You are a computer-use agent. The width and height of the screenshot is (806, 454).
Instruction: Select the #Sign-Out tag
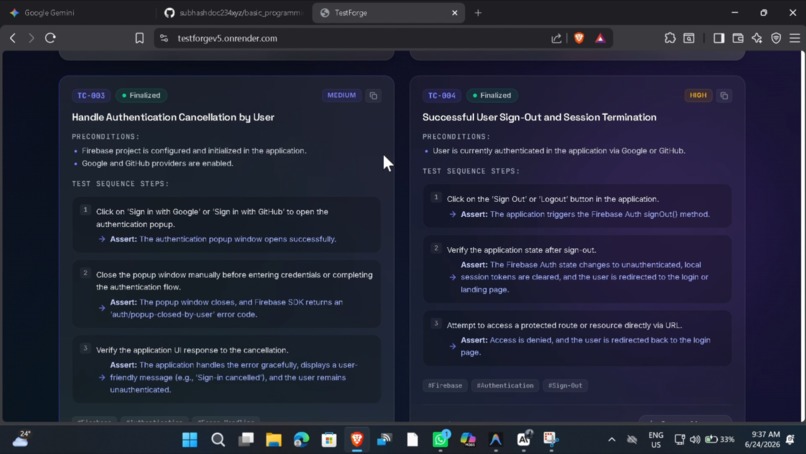point(565,386)
